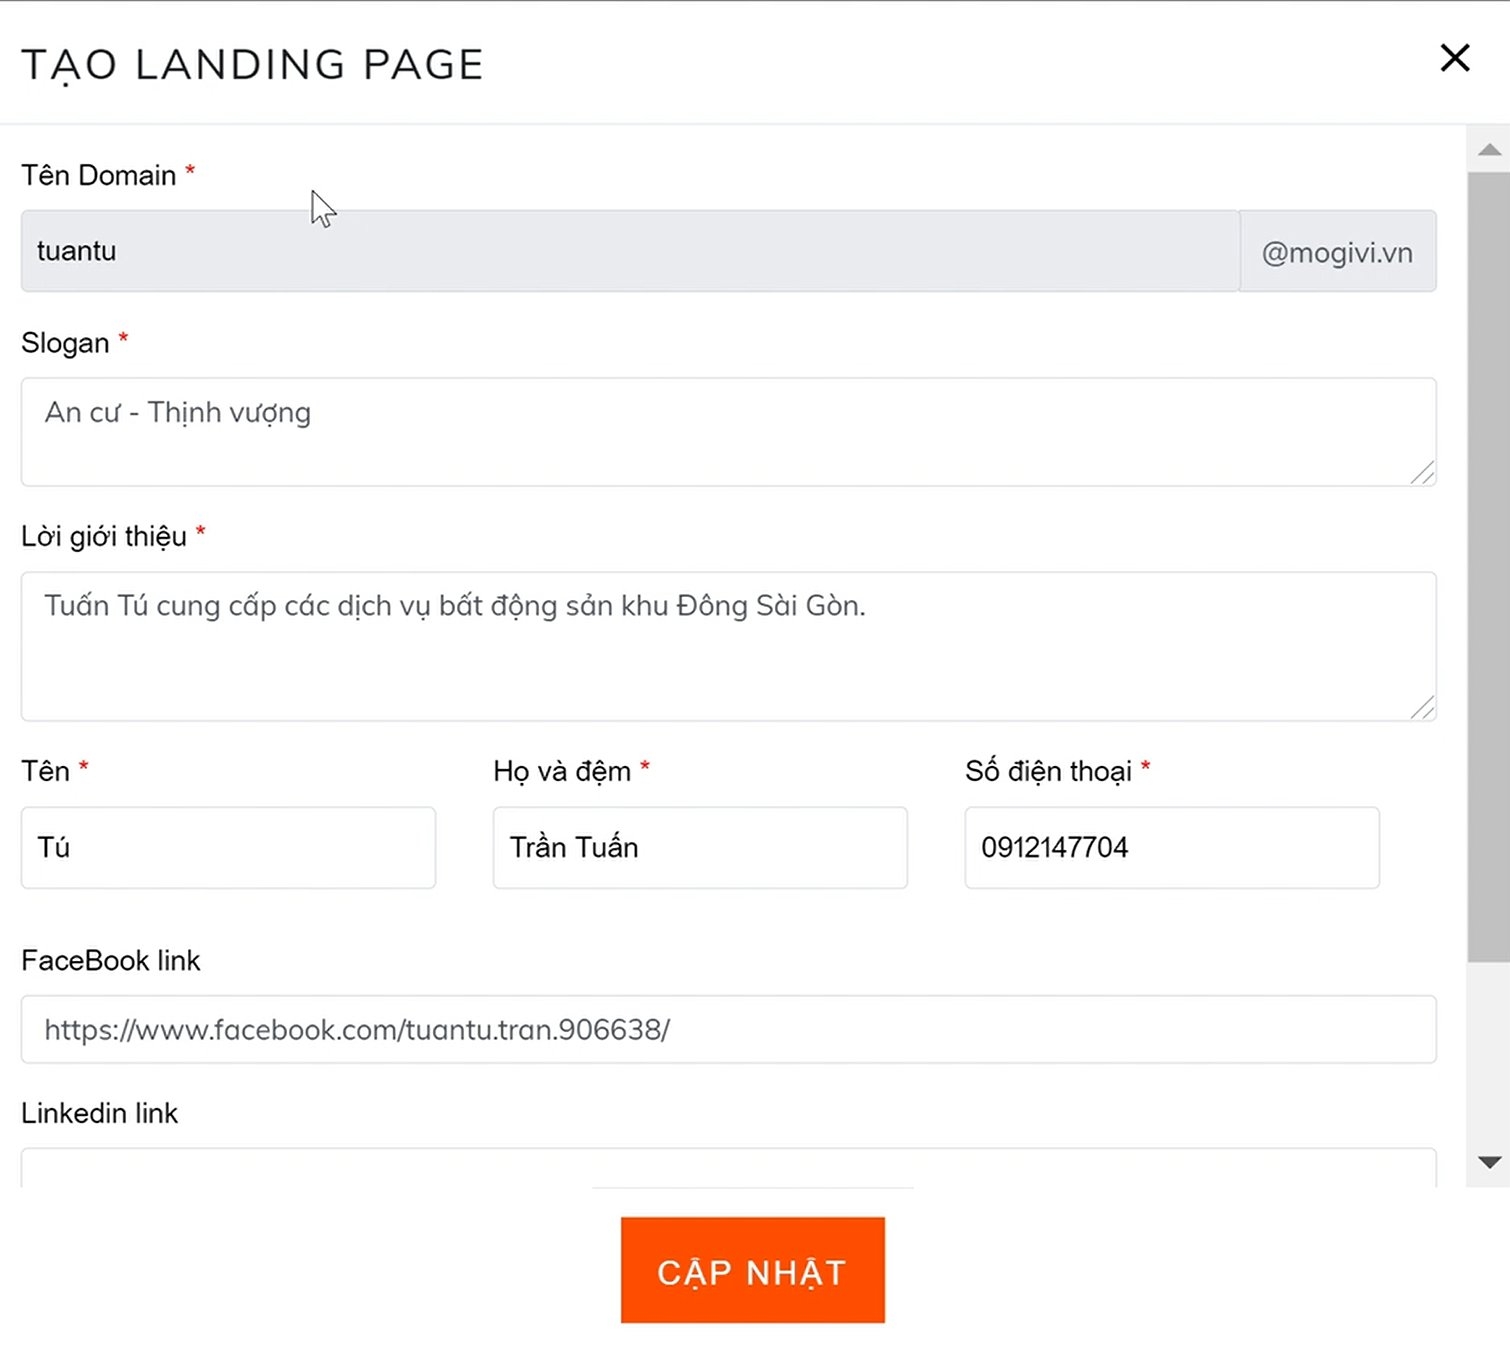
Task: Close the Tạo Landing Page dialog
Action: pos(1454,58)
